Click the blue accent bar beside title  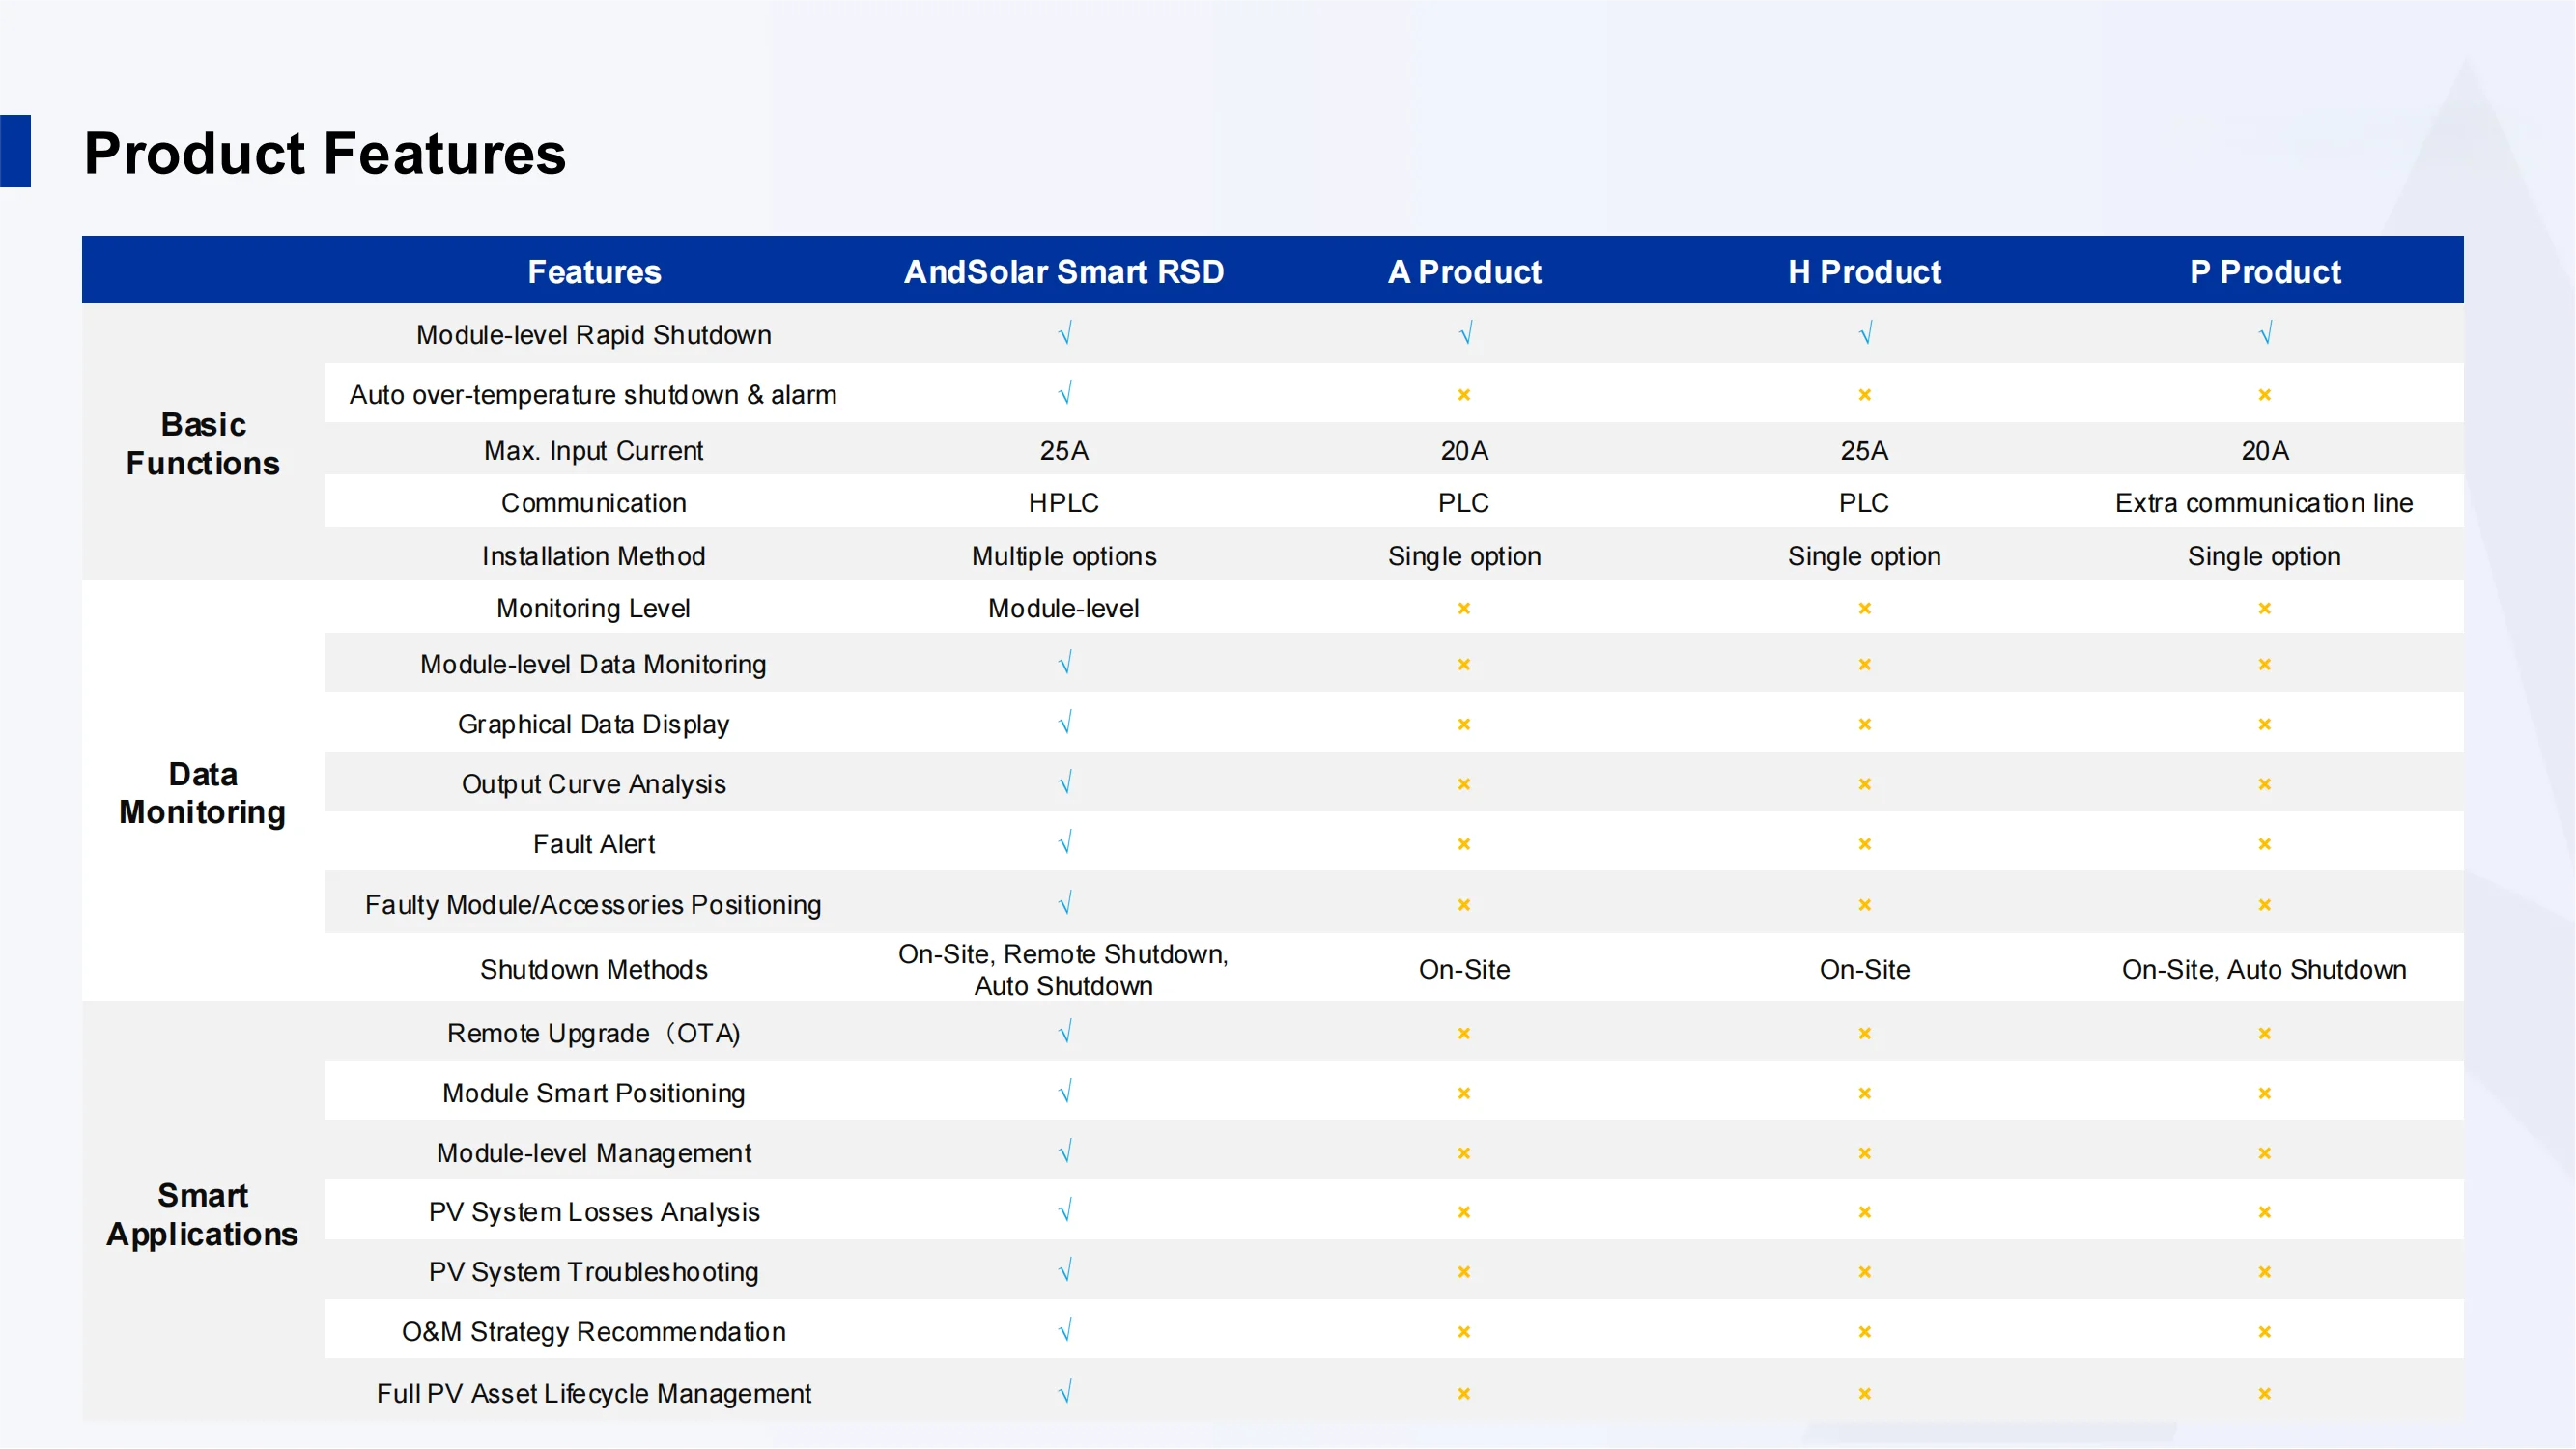coord(15,151)
